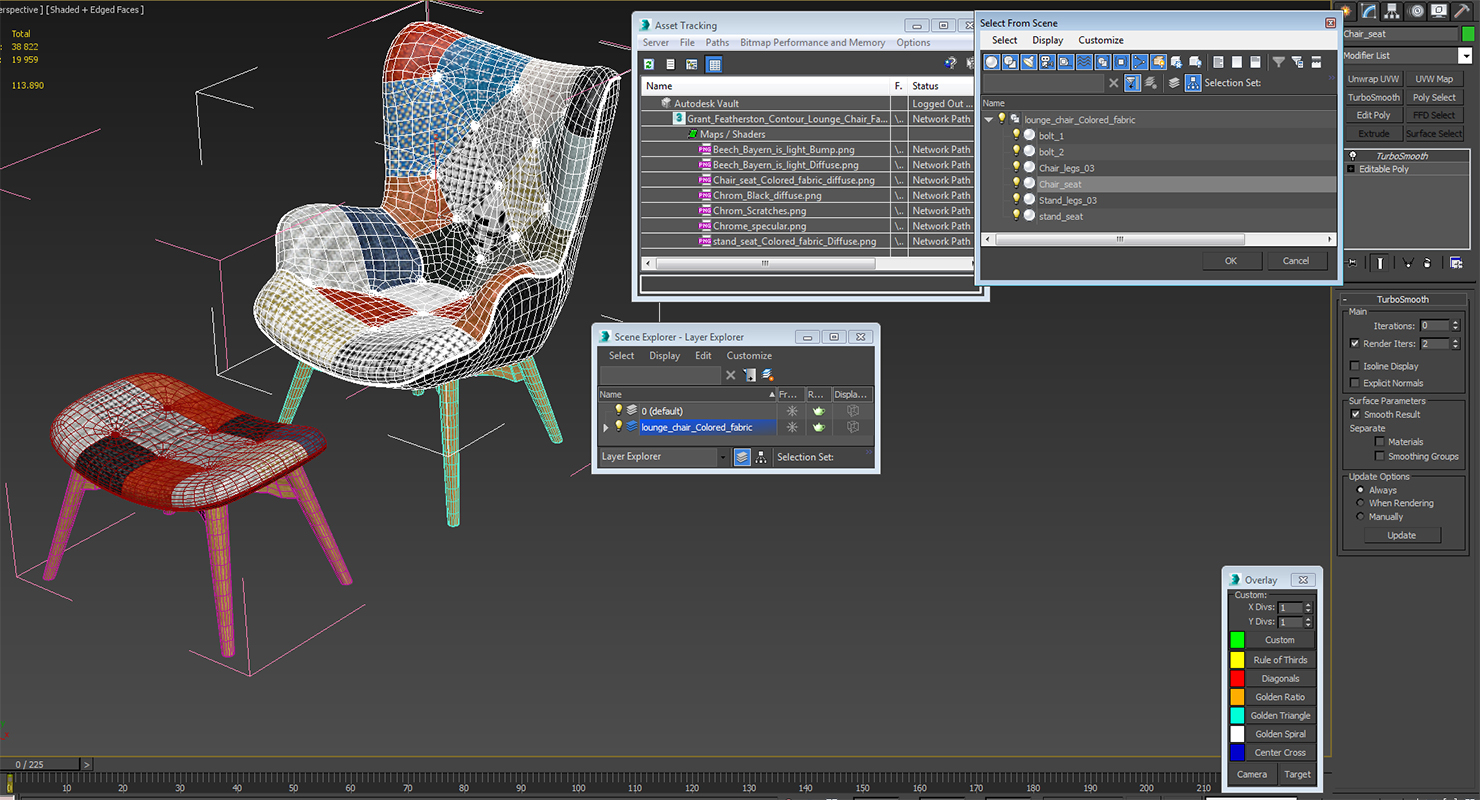Open the Hierarchy command panel tab
Screen dimensions: 1480x800
tap(1392, 11)
